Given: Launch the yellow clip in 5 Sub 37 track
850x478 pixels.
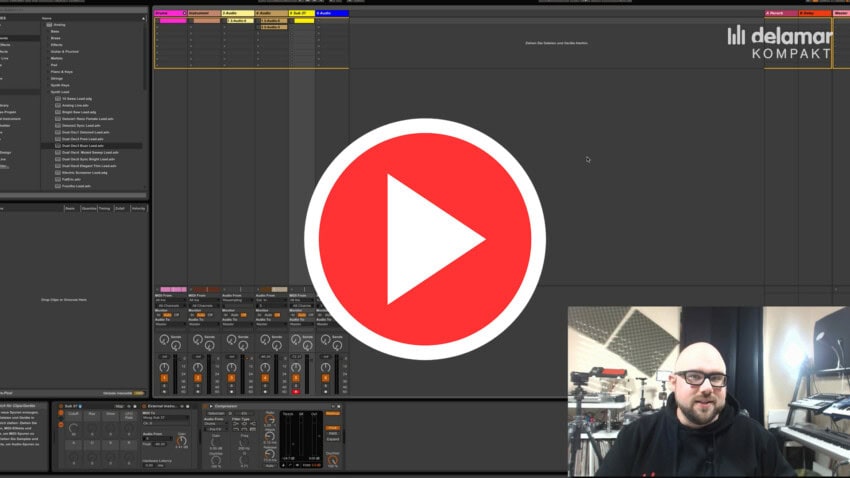Looking at the screenshot, I should [x=304, y=21].
